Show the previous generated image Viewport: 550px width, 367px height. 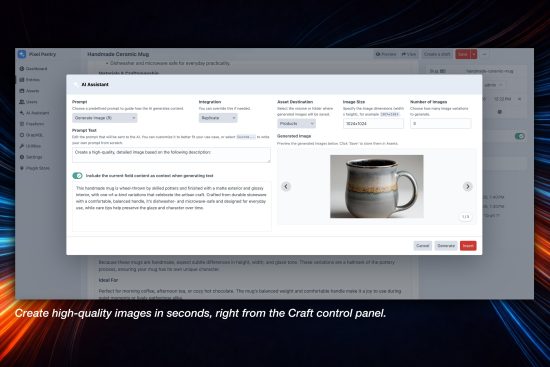pos(286,186)
